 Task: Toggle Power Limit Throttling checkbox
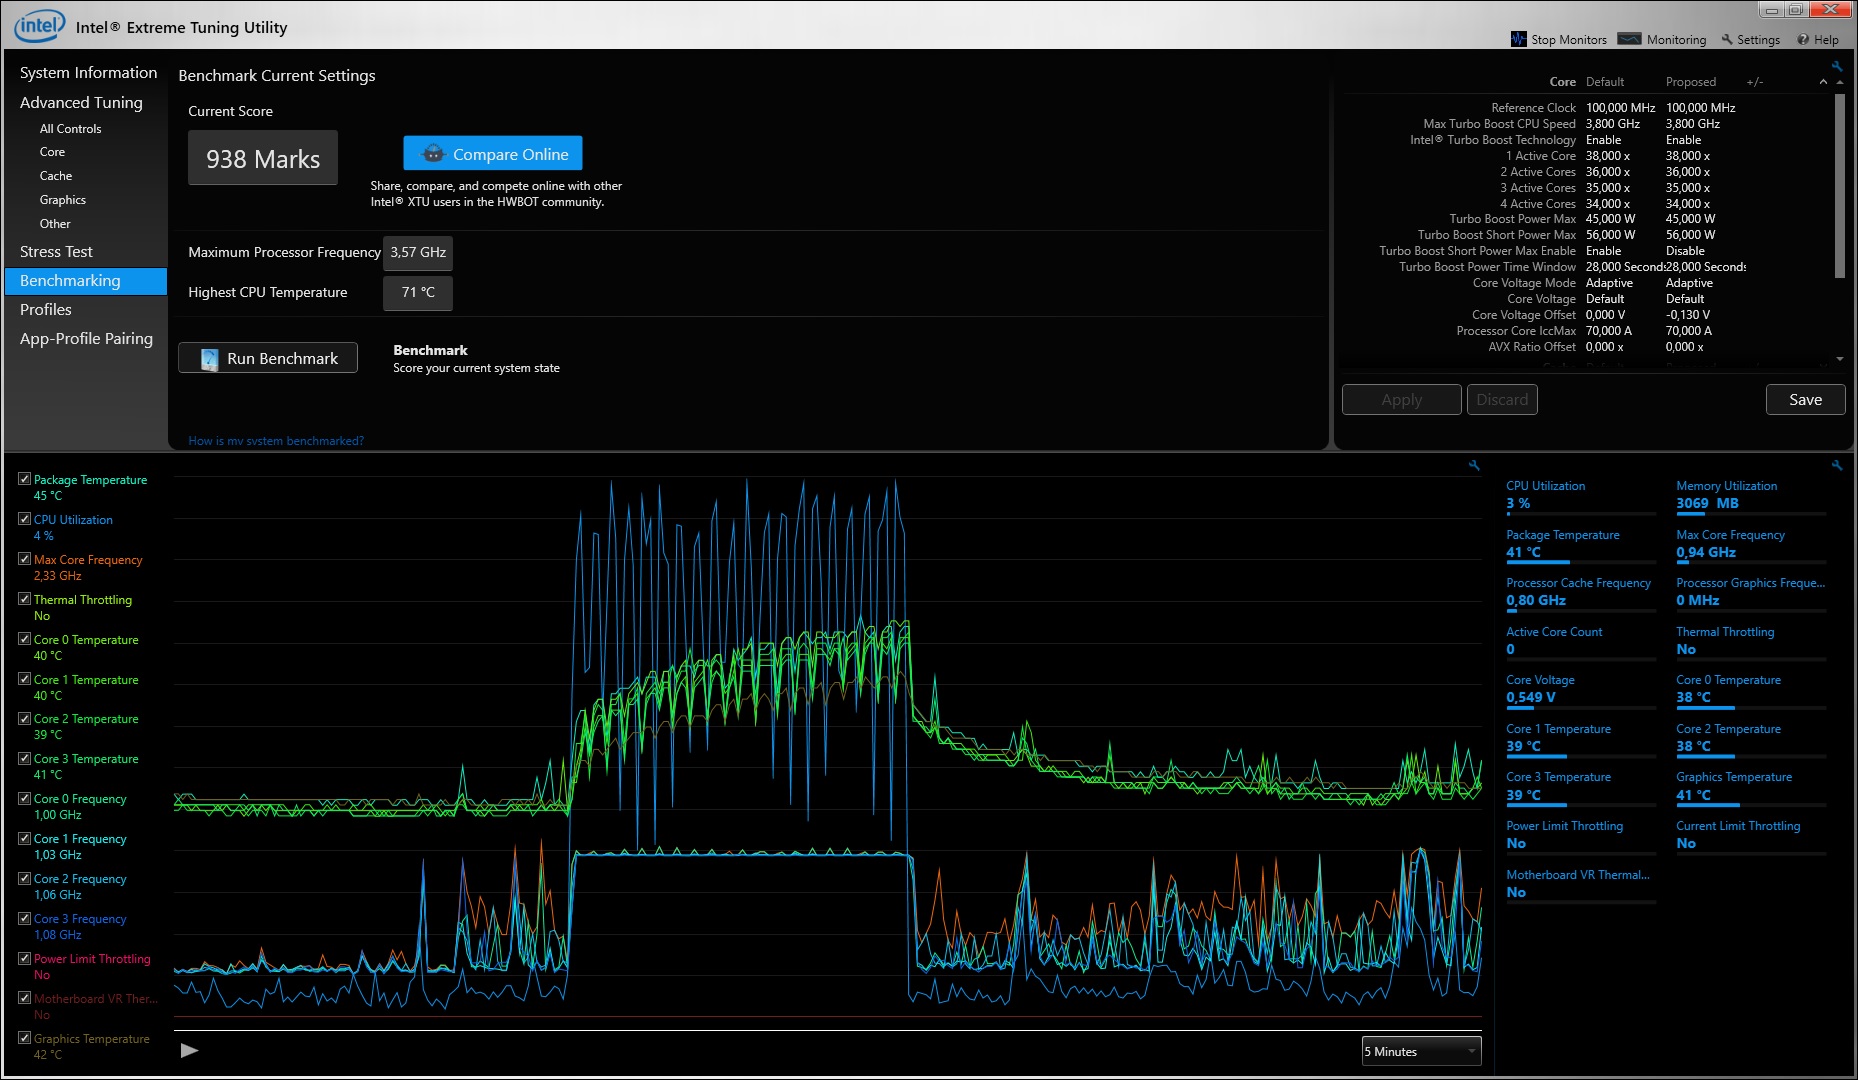pyautogui.click(x=24, y=958)
